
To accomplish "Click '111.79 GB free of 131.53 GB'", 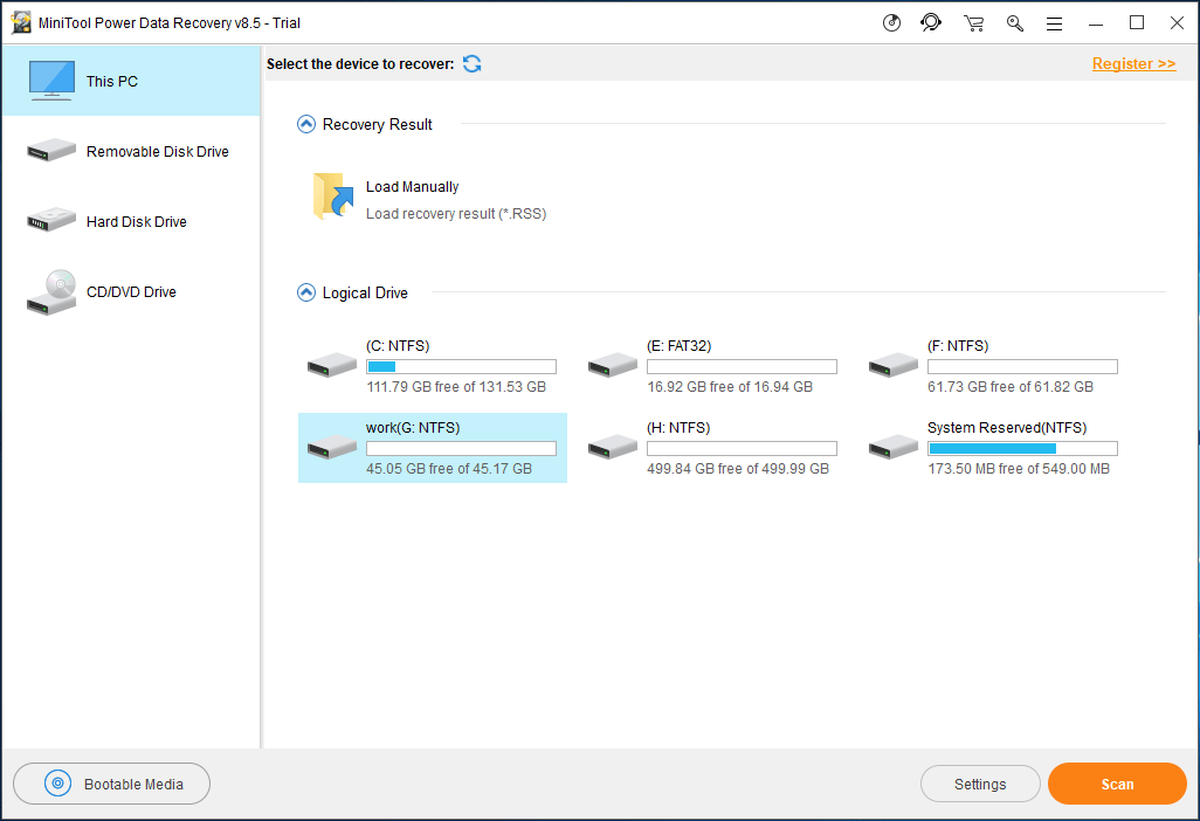I will (456, 387).
